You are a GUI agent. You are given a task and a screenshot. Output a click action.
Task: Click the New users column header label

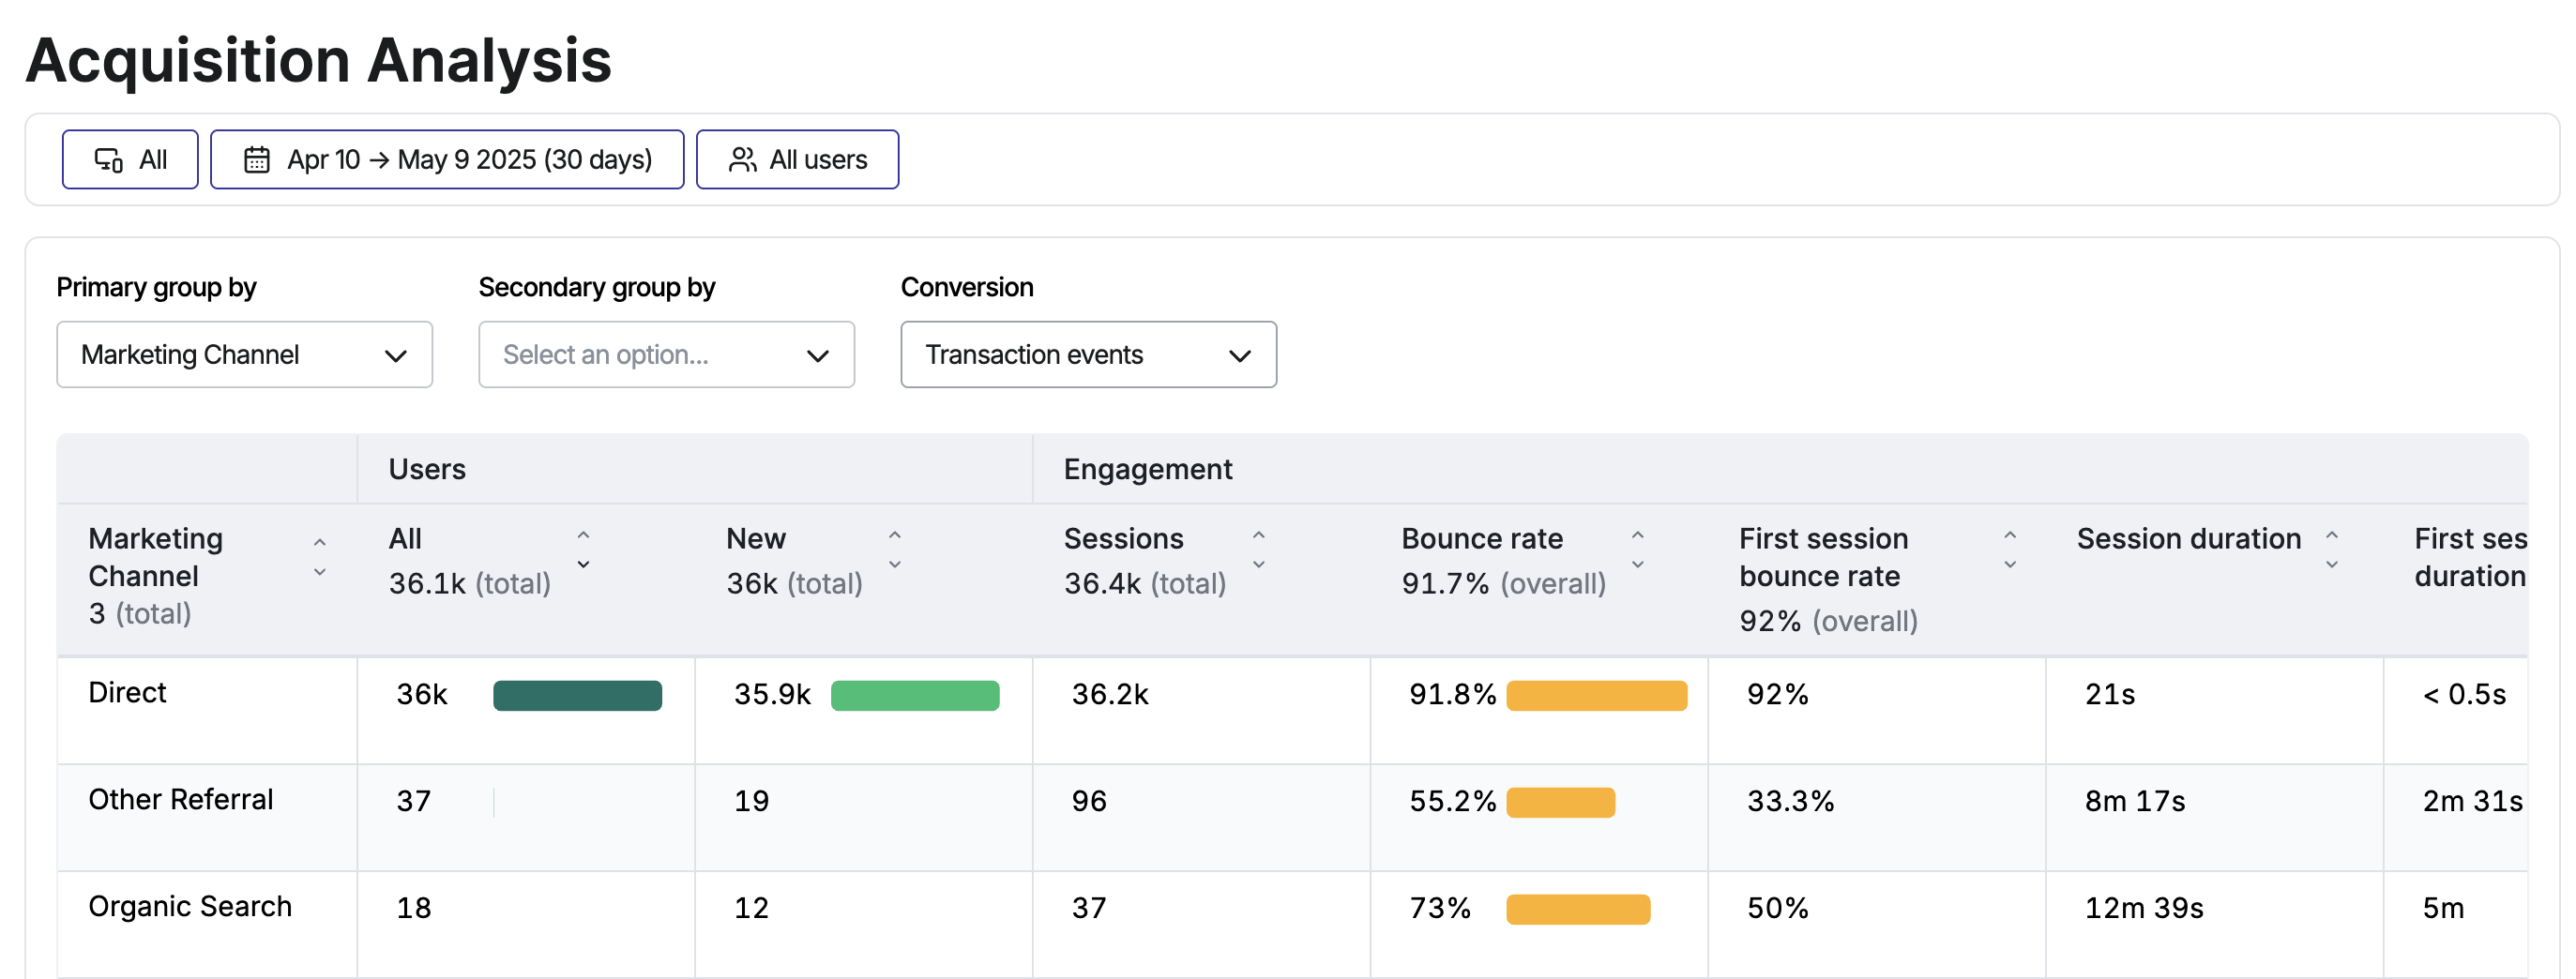pyautogui.click(x=756, y=538)
